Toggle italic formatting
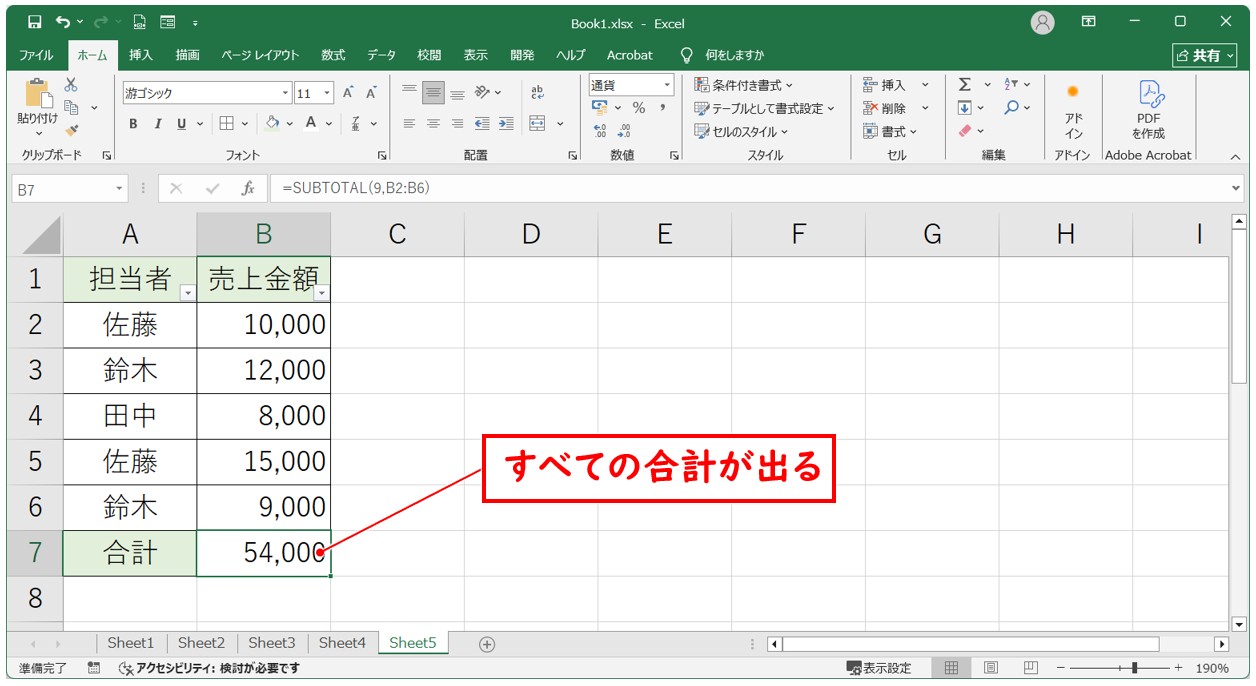Screen dimensions: 1256x686 tap(157, 124)
